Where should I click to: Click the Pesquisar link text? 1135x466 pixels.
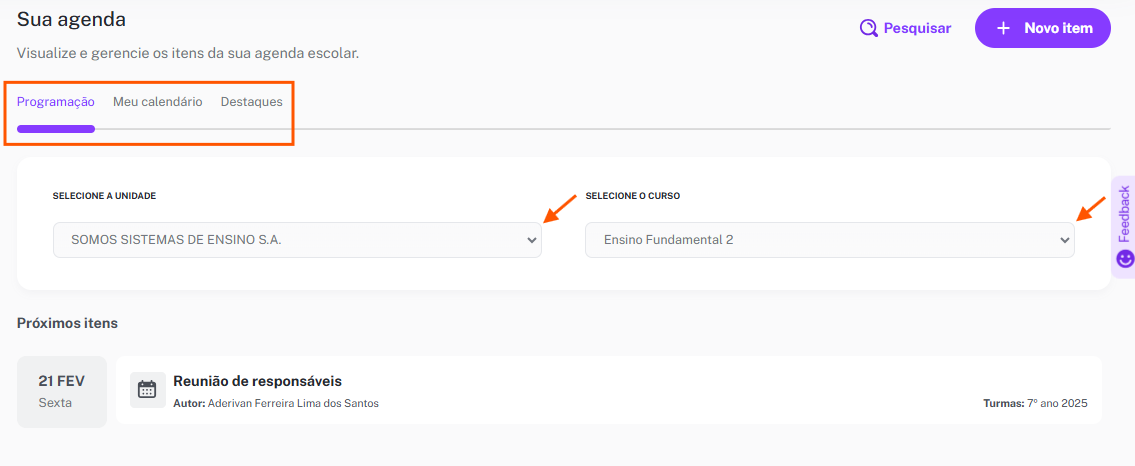tap(917, 28)
